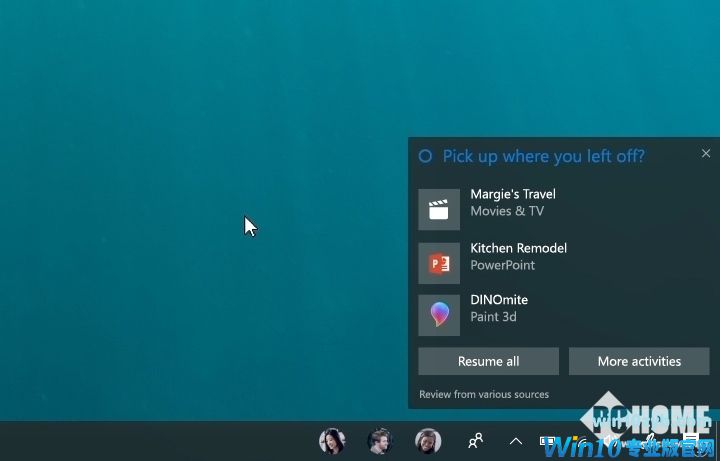Image resolution: width=720 pixels, height=461 pixels.
Task: Open the first pinned contact, dark-haired woman avatar
Action: [332, 441]
